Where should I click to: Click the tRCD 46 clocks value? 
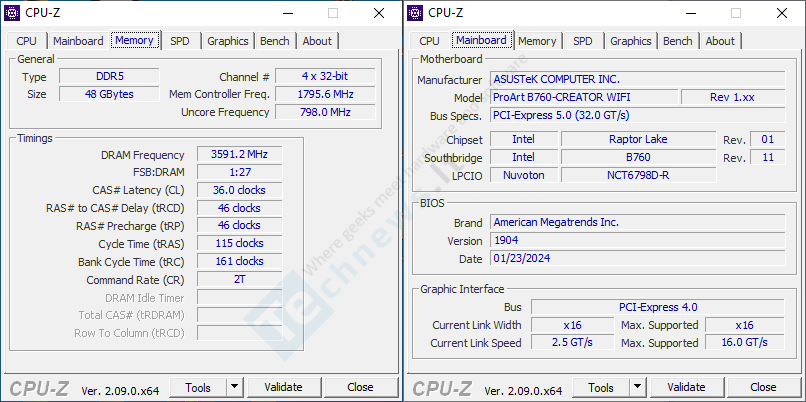[x=240, y=208]
